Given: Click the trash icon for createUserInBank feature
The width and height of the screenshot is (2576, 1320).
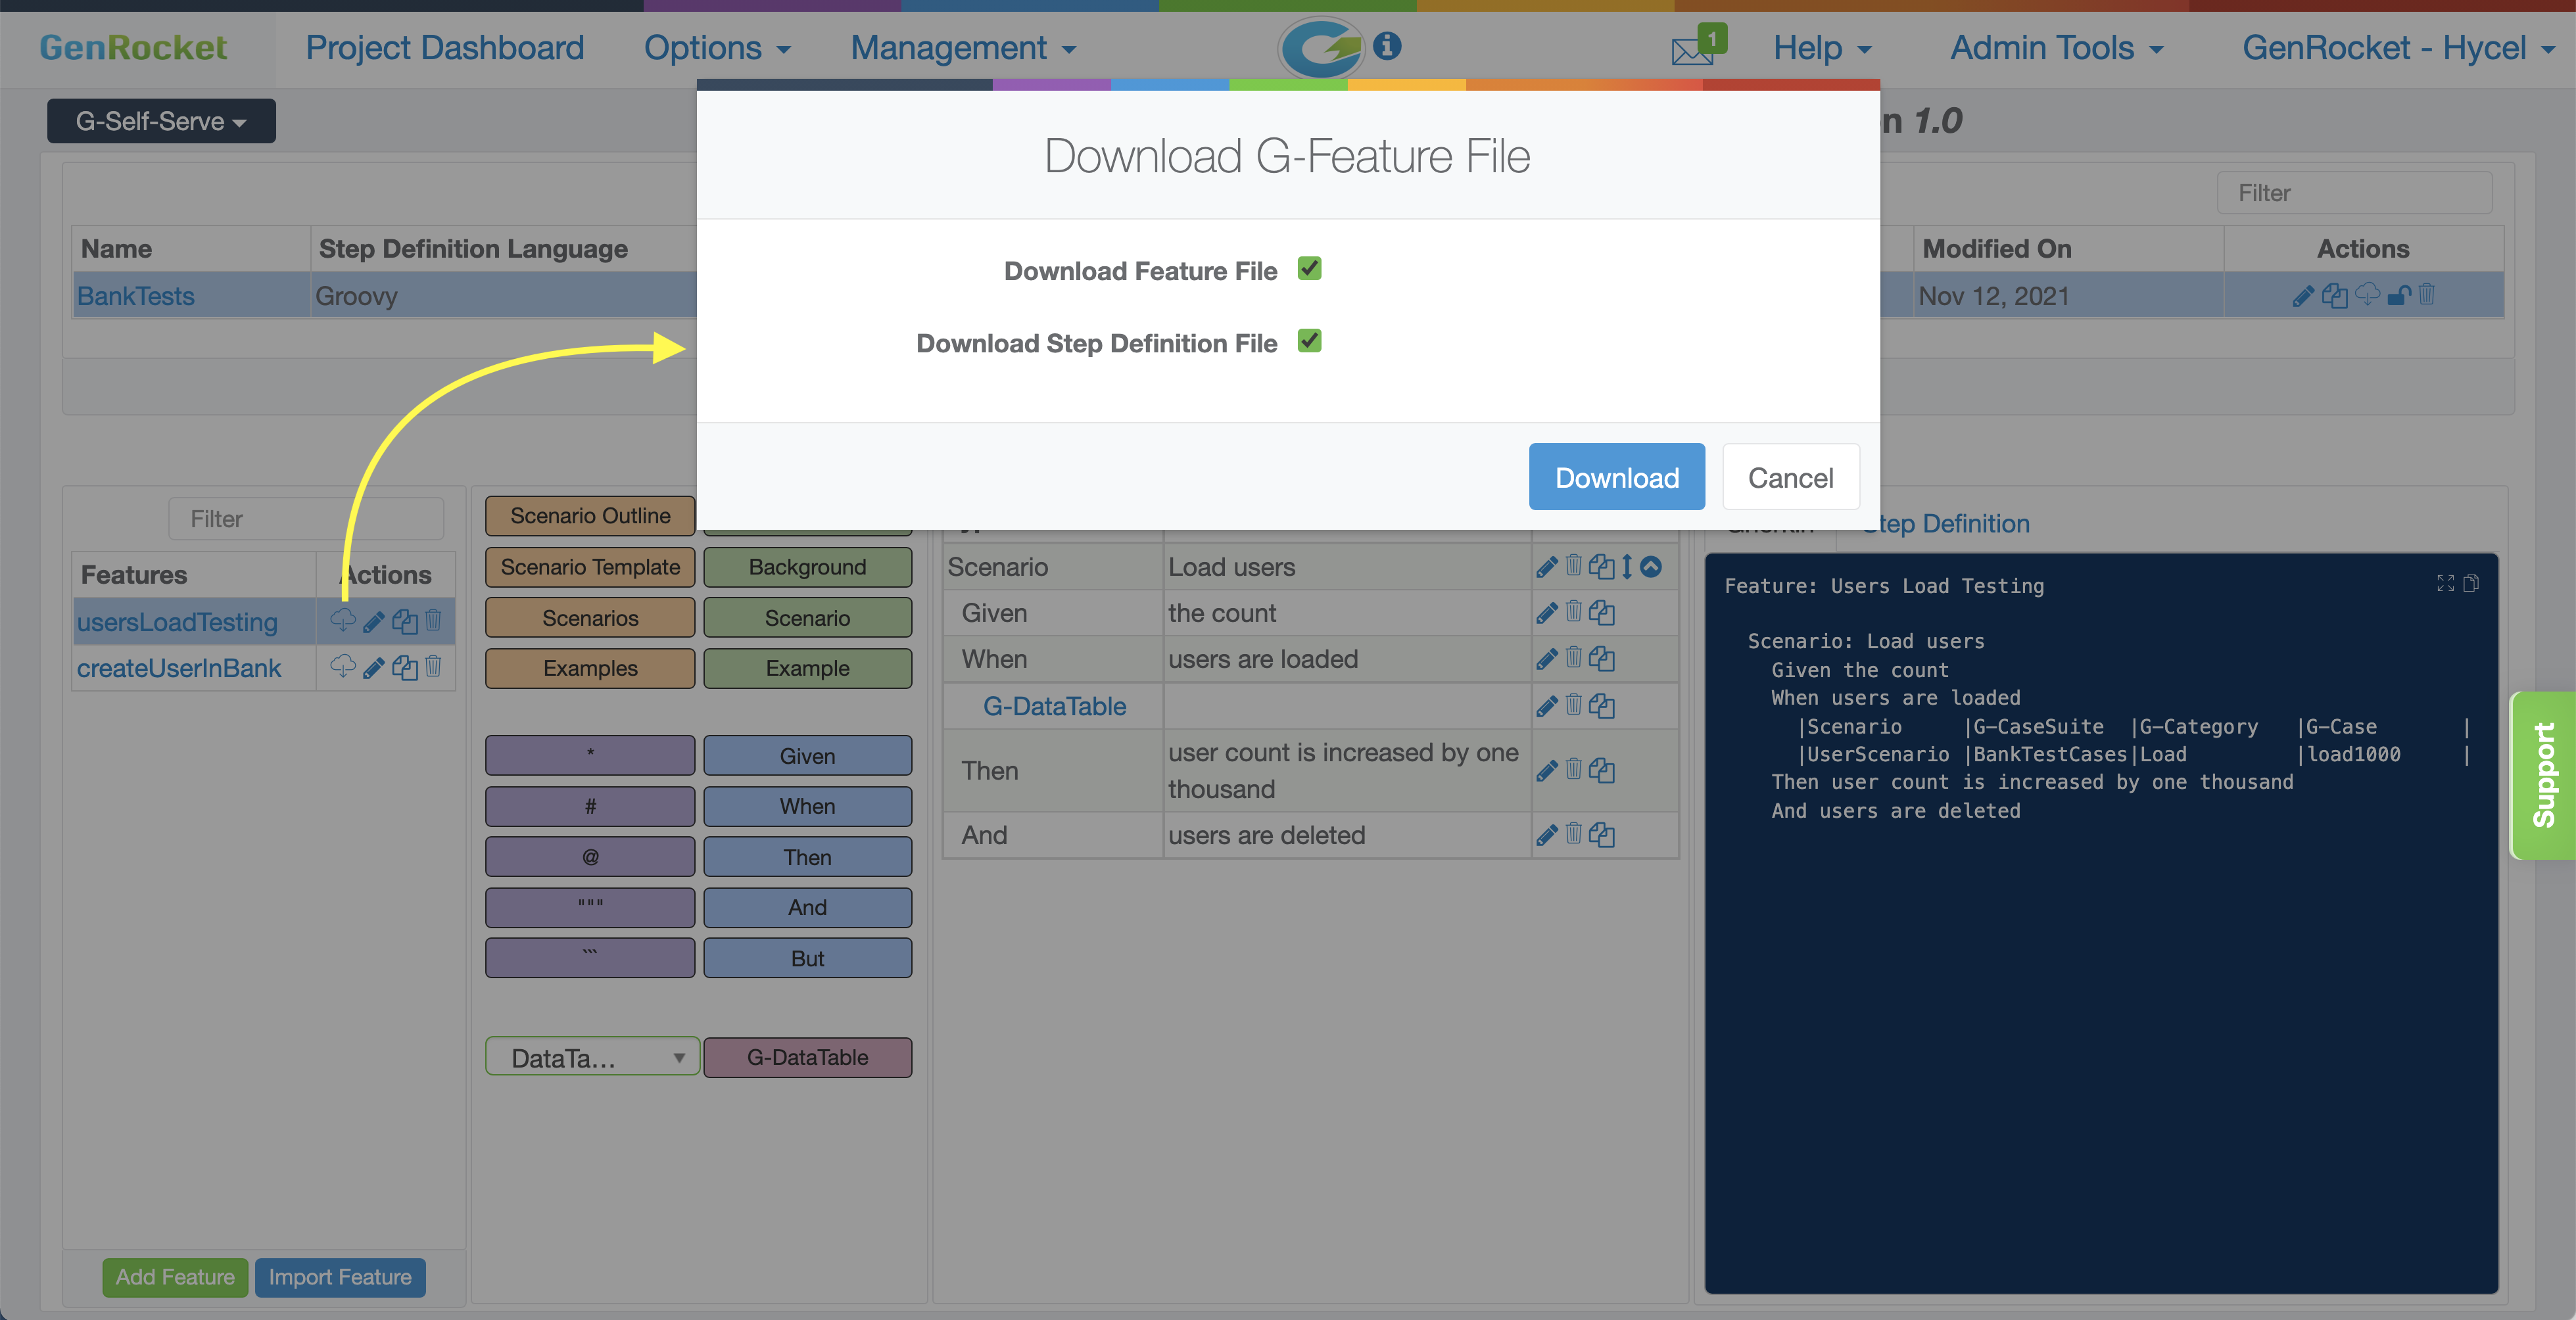Looking at the screenshot, I should pos(433,667).
